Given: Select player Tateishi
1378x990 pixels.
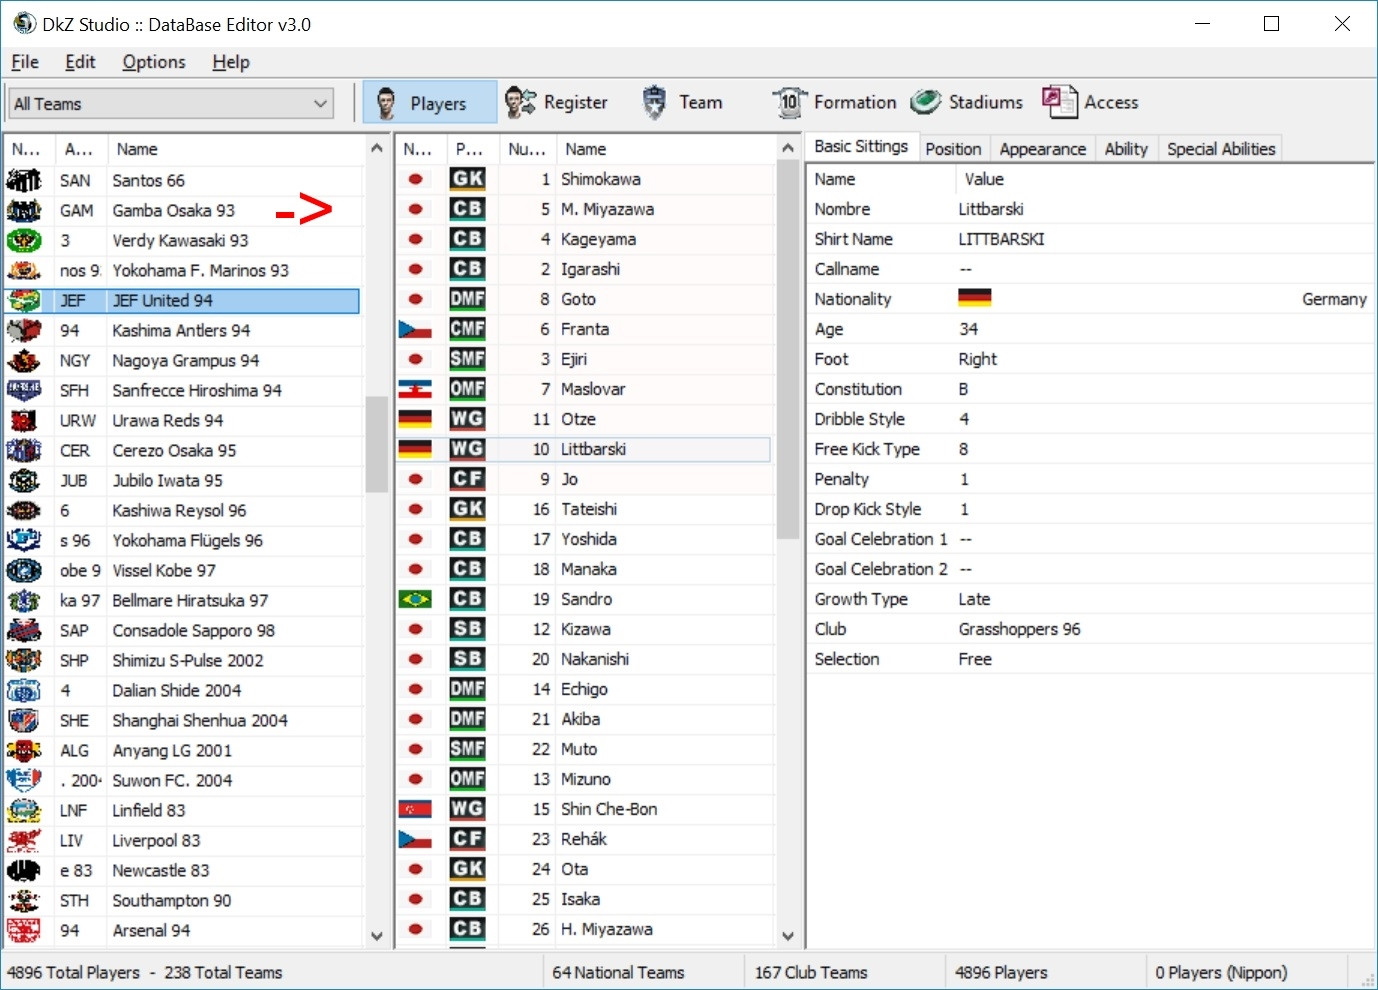Looking at the screenshot, I should click(x=584, y=509).
